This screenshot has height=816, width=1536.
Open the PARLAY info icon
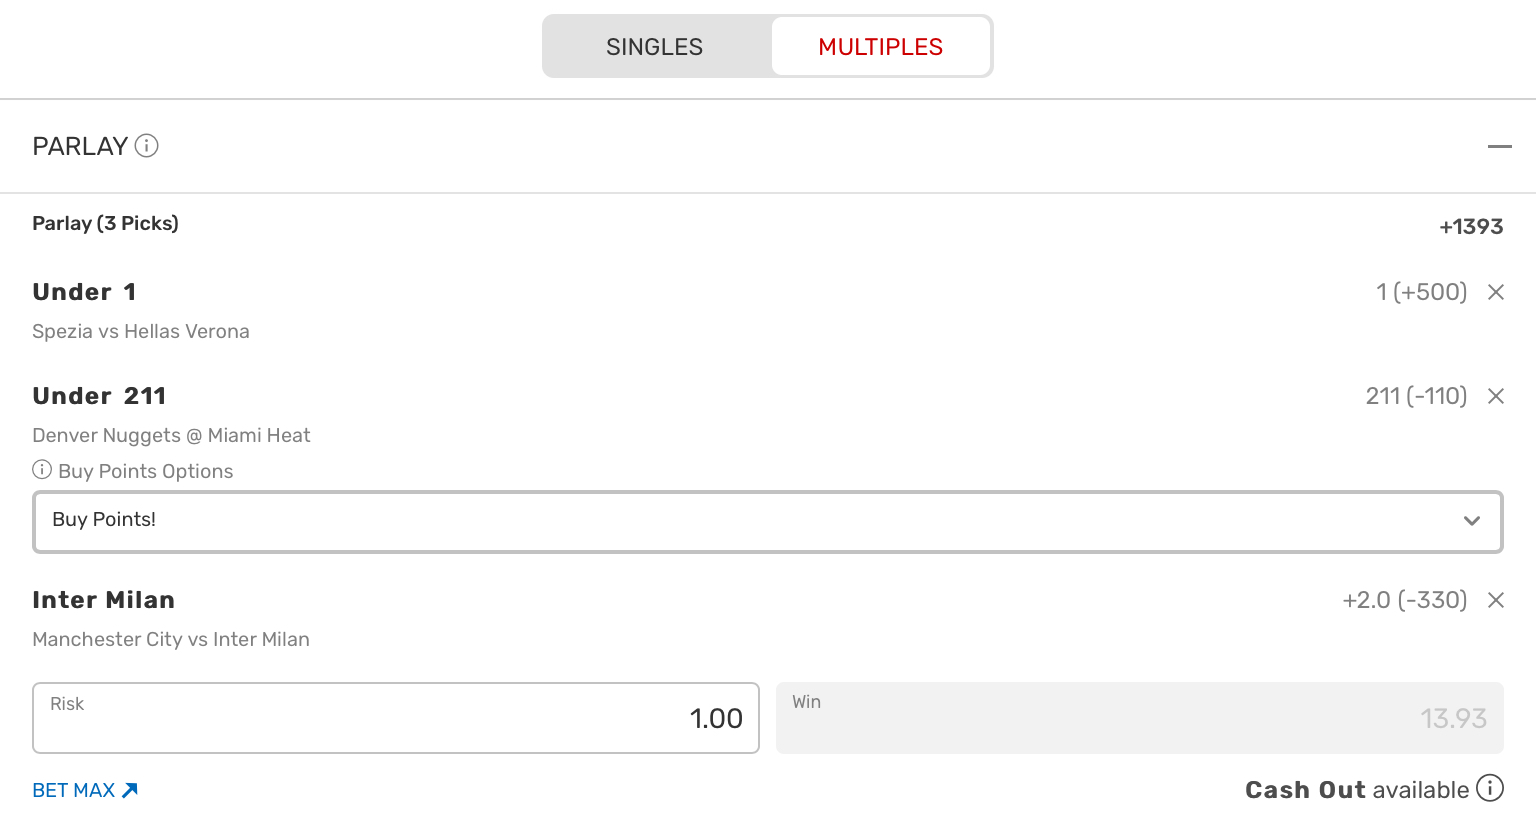click(147, 146)
